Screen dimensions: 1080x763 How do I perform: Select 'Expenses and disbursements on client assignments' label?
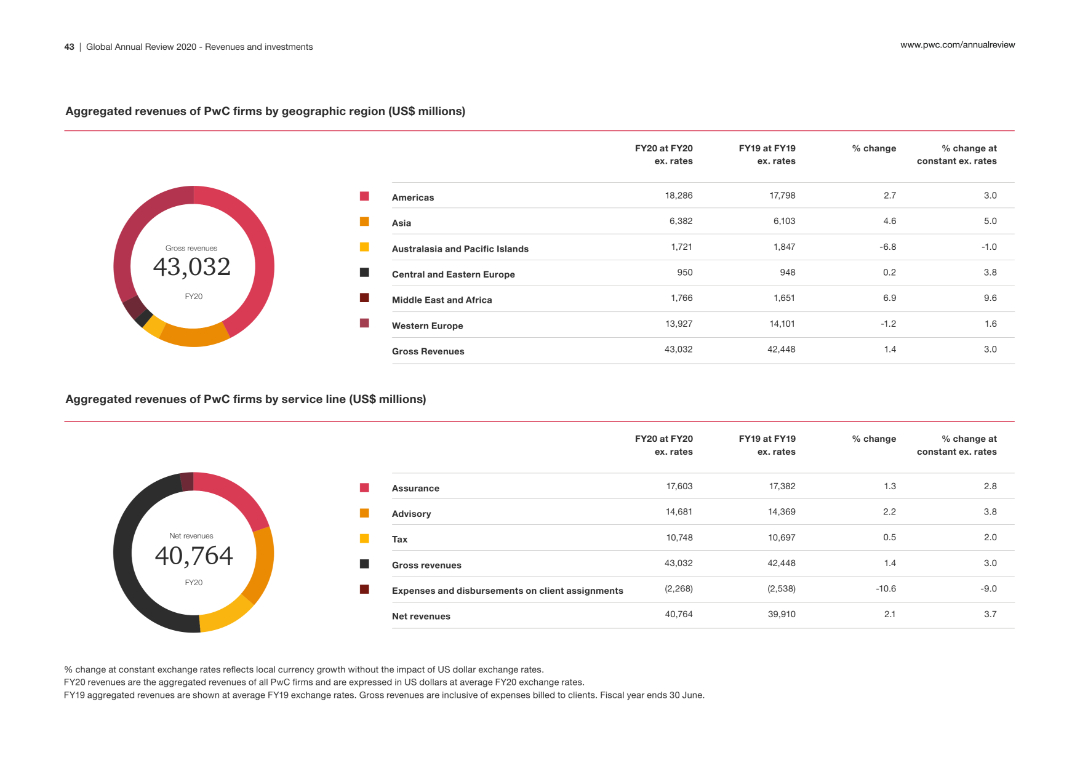click(x=507, y=591)
